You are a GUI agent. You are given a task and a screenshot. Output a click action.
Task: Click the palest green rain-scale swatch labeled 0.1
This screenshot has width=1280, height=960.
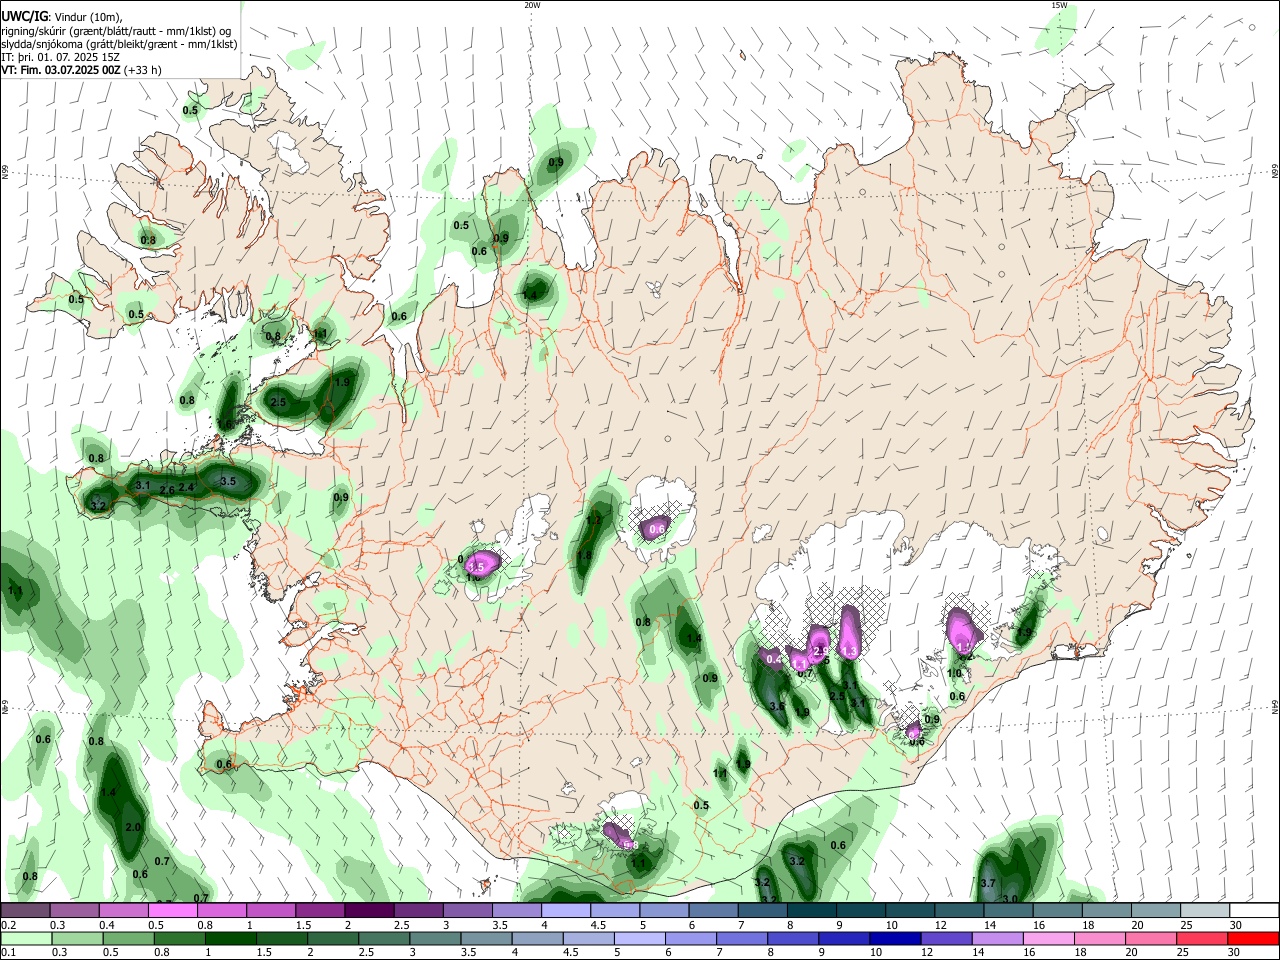tap(26, 938)
